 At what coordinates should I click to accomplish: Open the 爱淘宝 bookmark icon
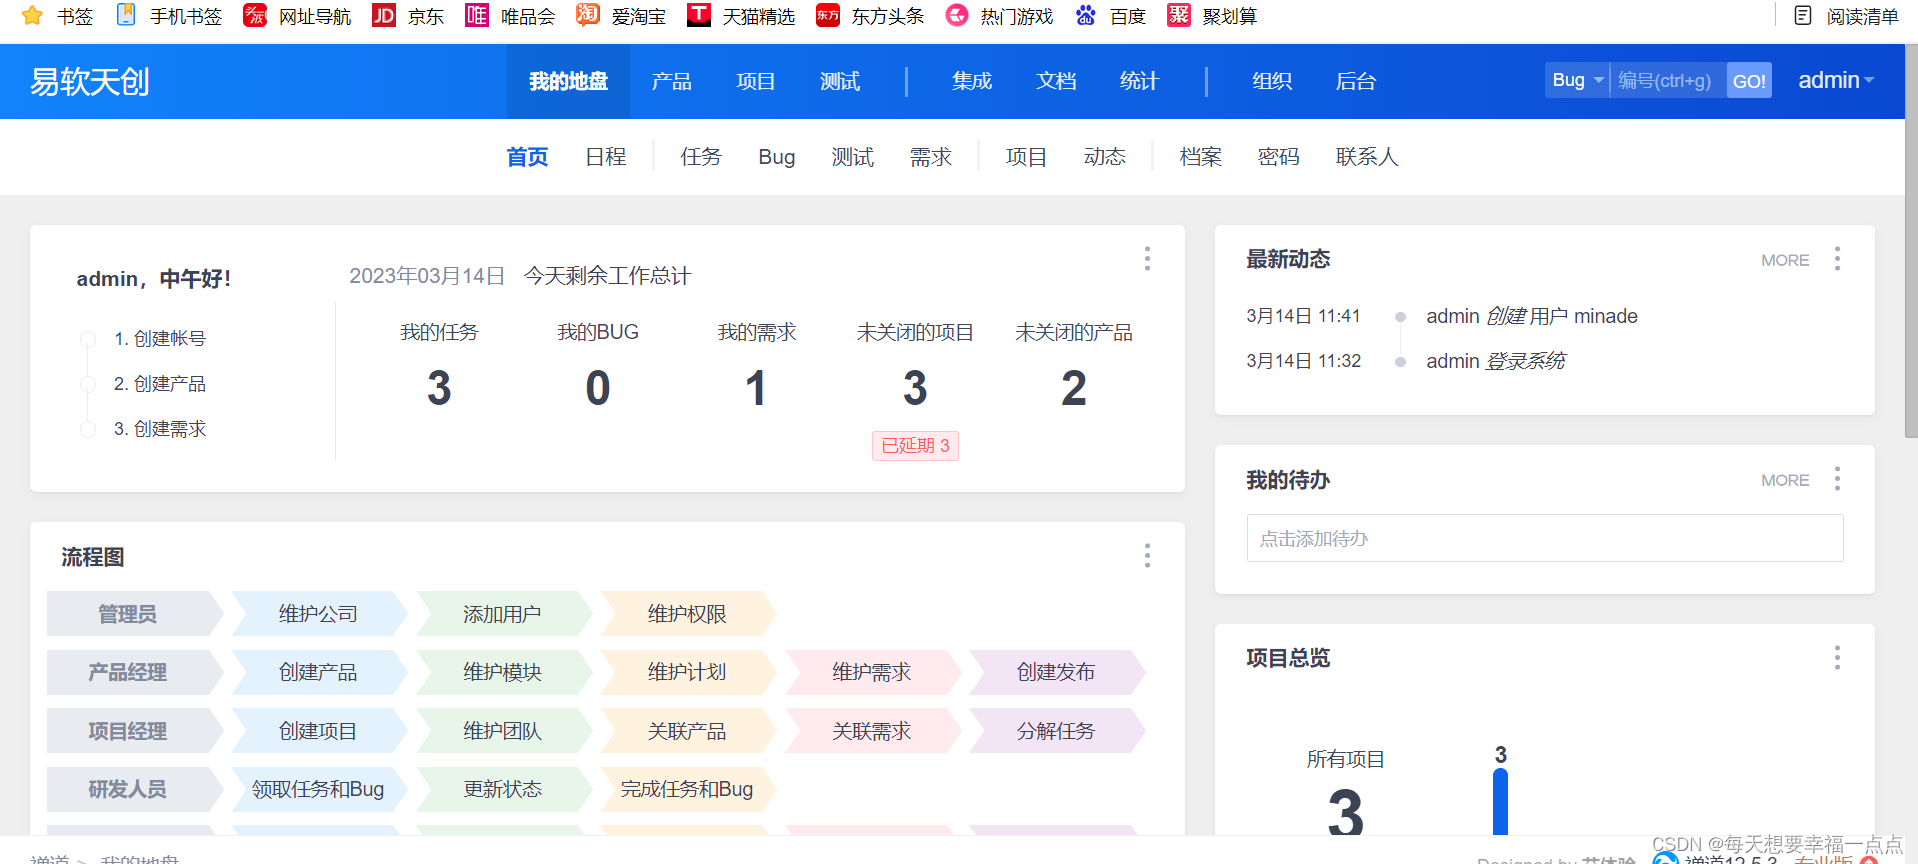pyautogui.click(x=587, y=15)
